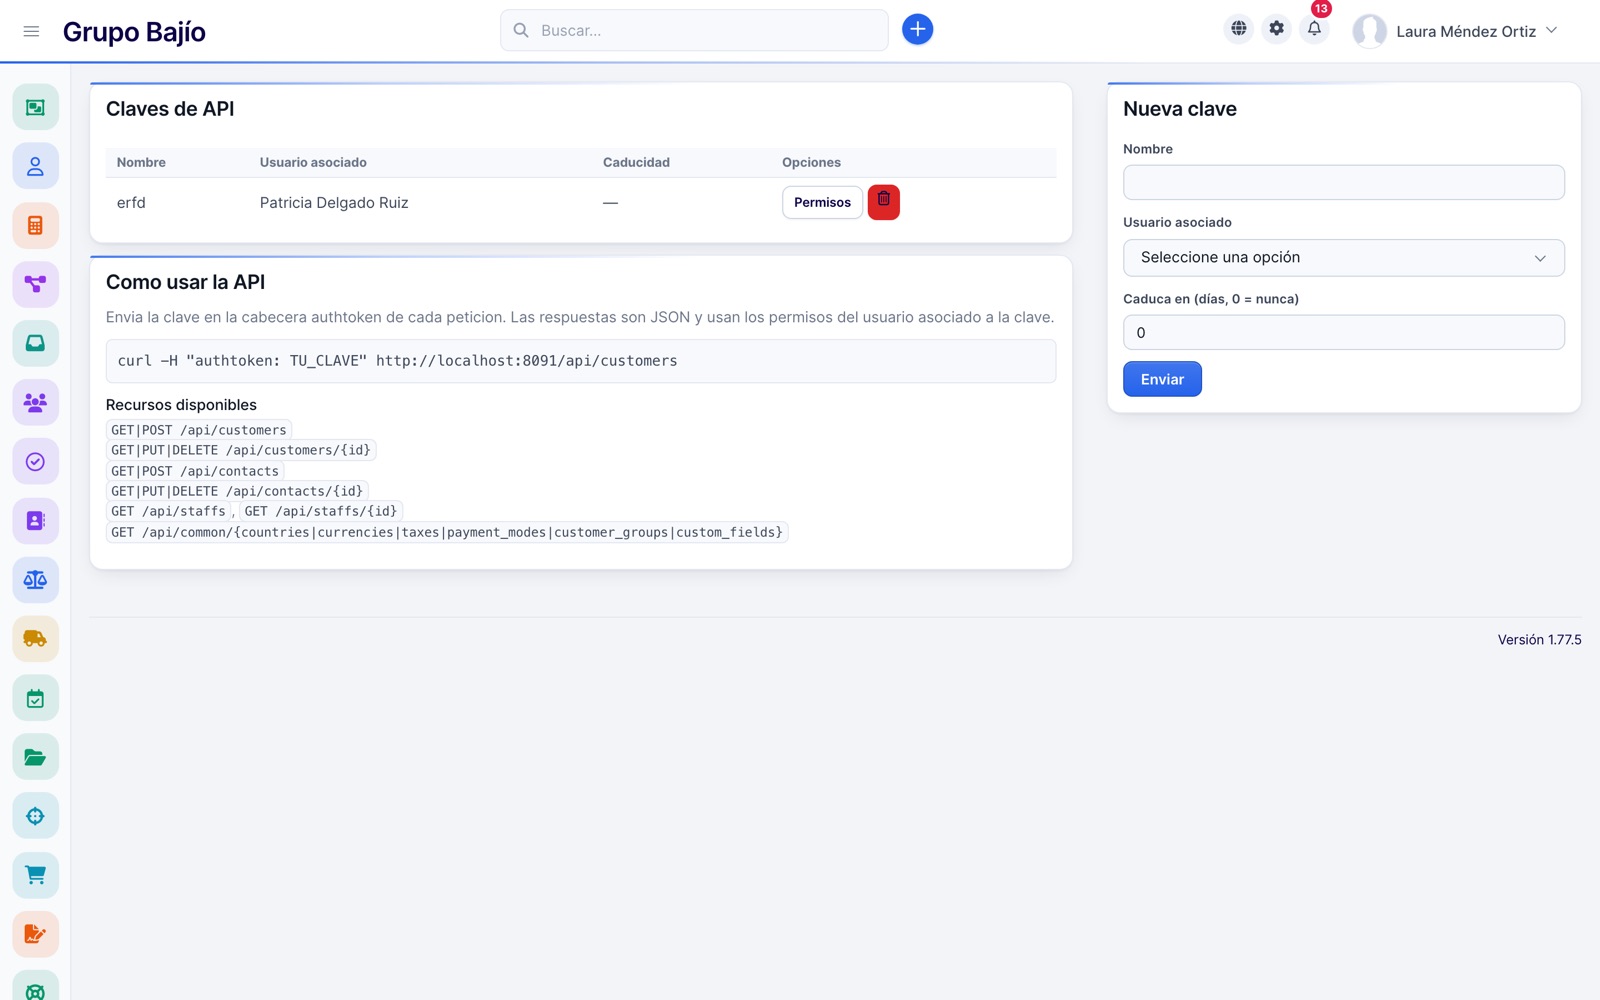This screenshot has width=1600, height=1000.
Task: Click the GET|PUT|DELETE /api/contacts/{id} resource
Action: pyautogui.click(x=237, y=491)
